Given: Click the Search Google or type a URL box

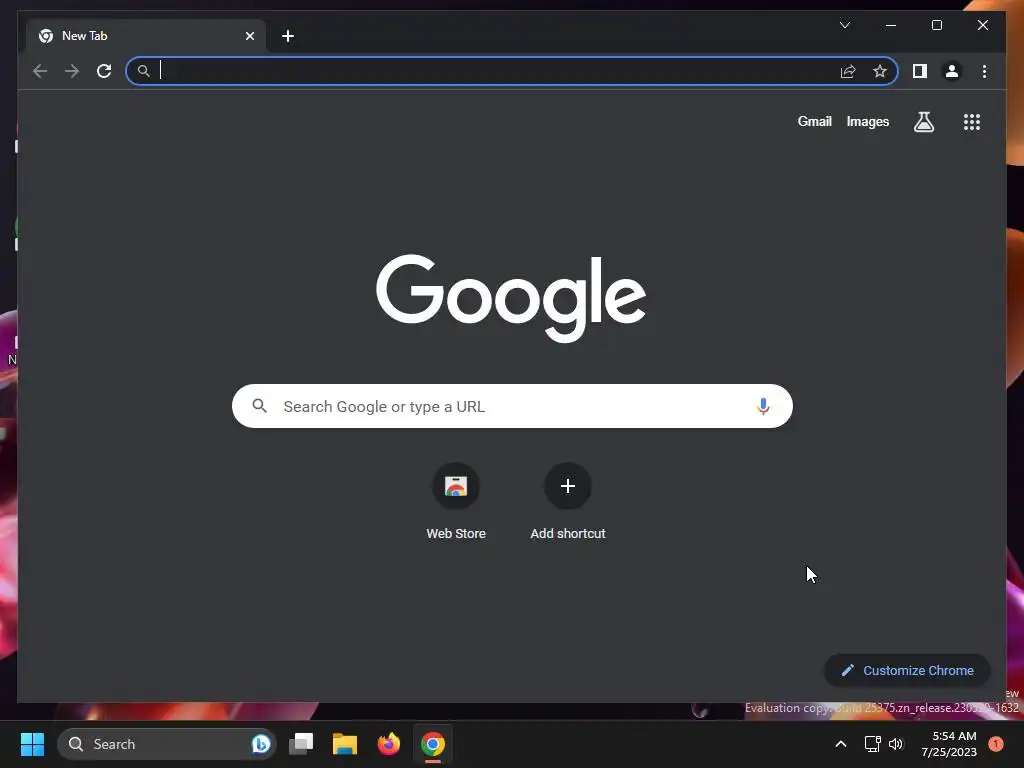Looking at the screenshot, I should [512, 406].
